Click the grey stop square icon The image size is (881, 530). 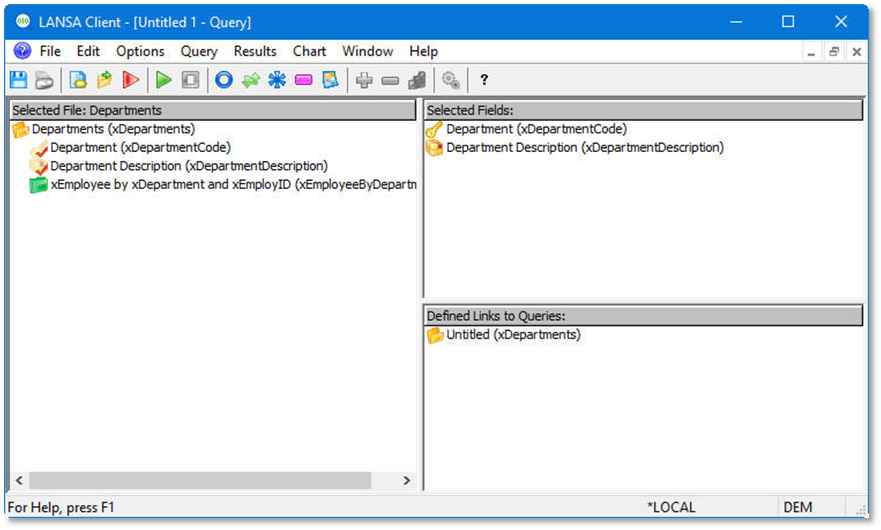coord(190,80)
